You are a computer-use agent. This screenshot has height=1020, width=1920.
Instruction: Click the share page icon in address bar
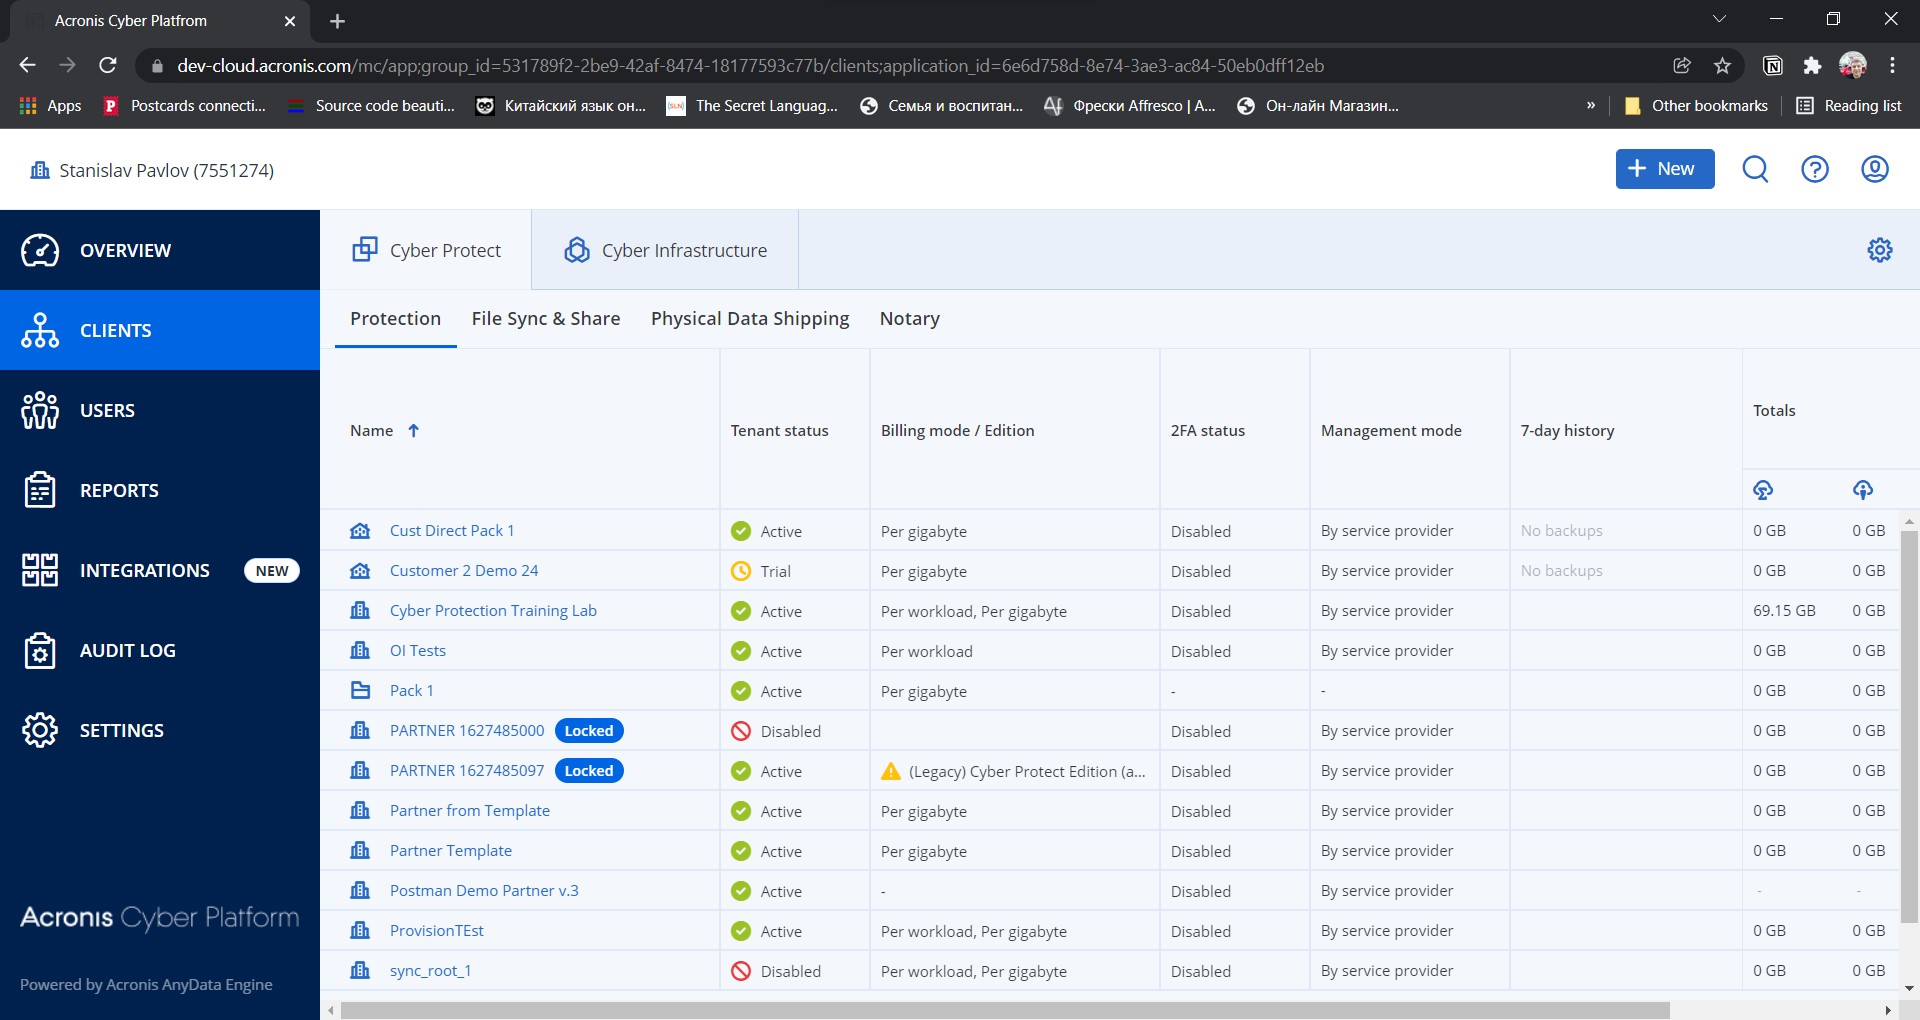coord(1682,65)
